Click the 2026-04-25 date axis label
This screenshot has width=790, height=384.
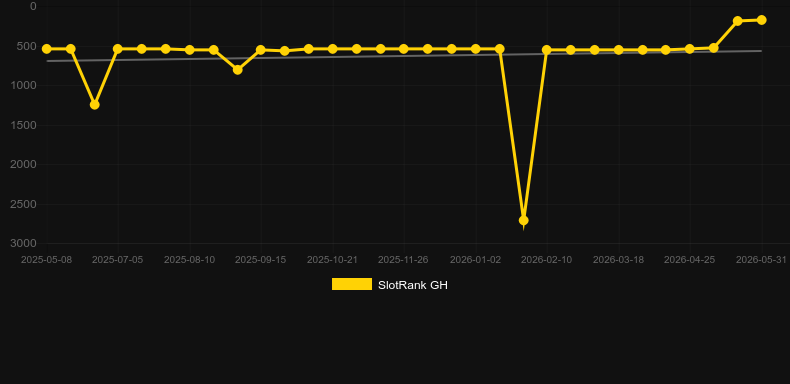click(x=690, y=260)
